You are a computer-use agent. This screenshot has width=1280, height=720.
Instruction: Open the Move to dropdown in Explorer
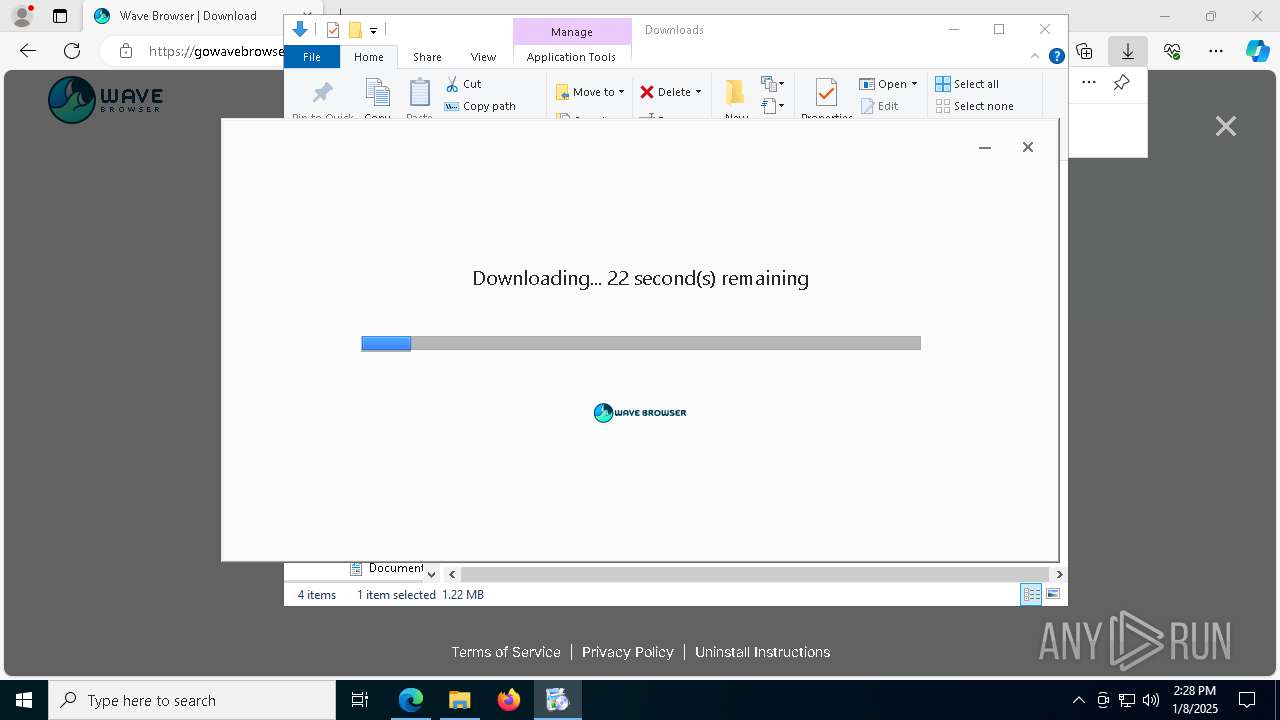click(590, 92)
